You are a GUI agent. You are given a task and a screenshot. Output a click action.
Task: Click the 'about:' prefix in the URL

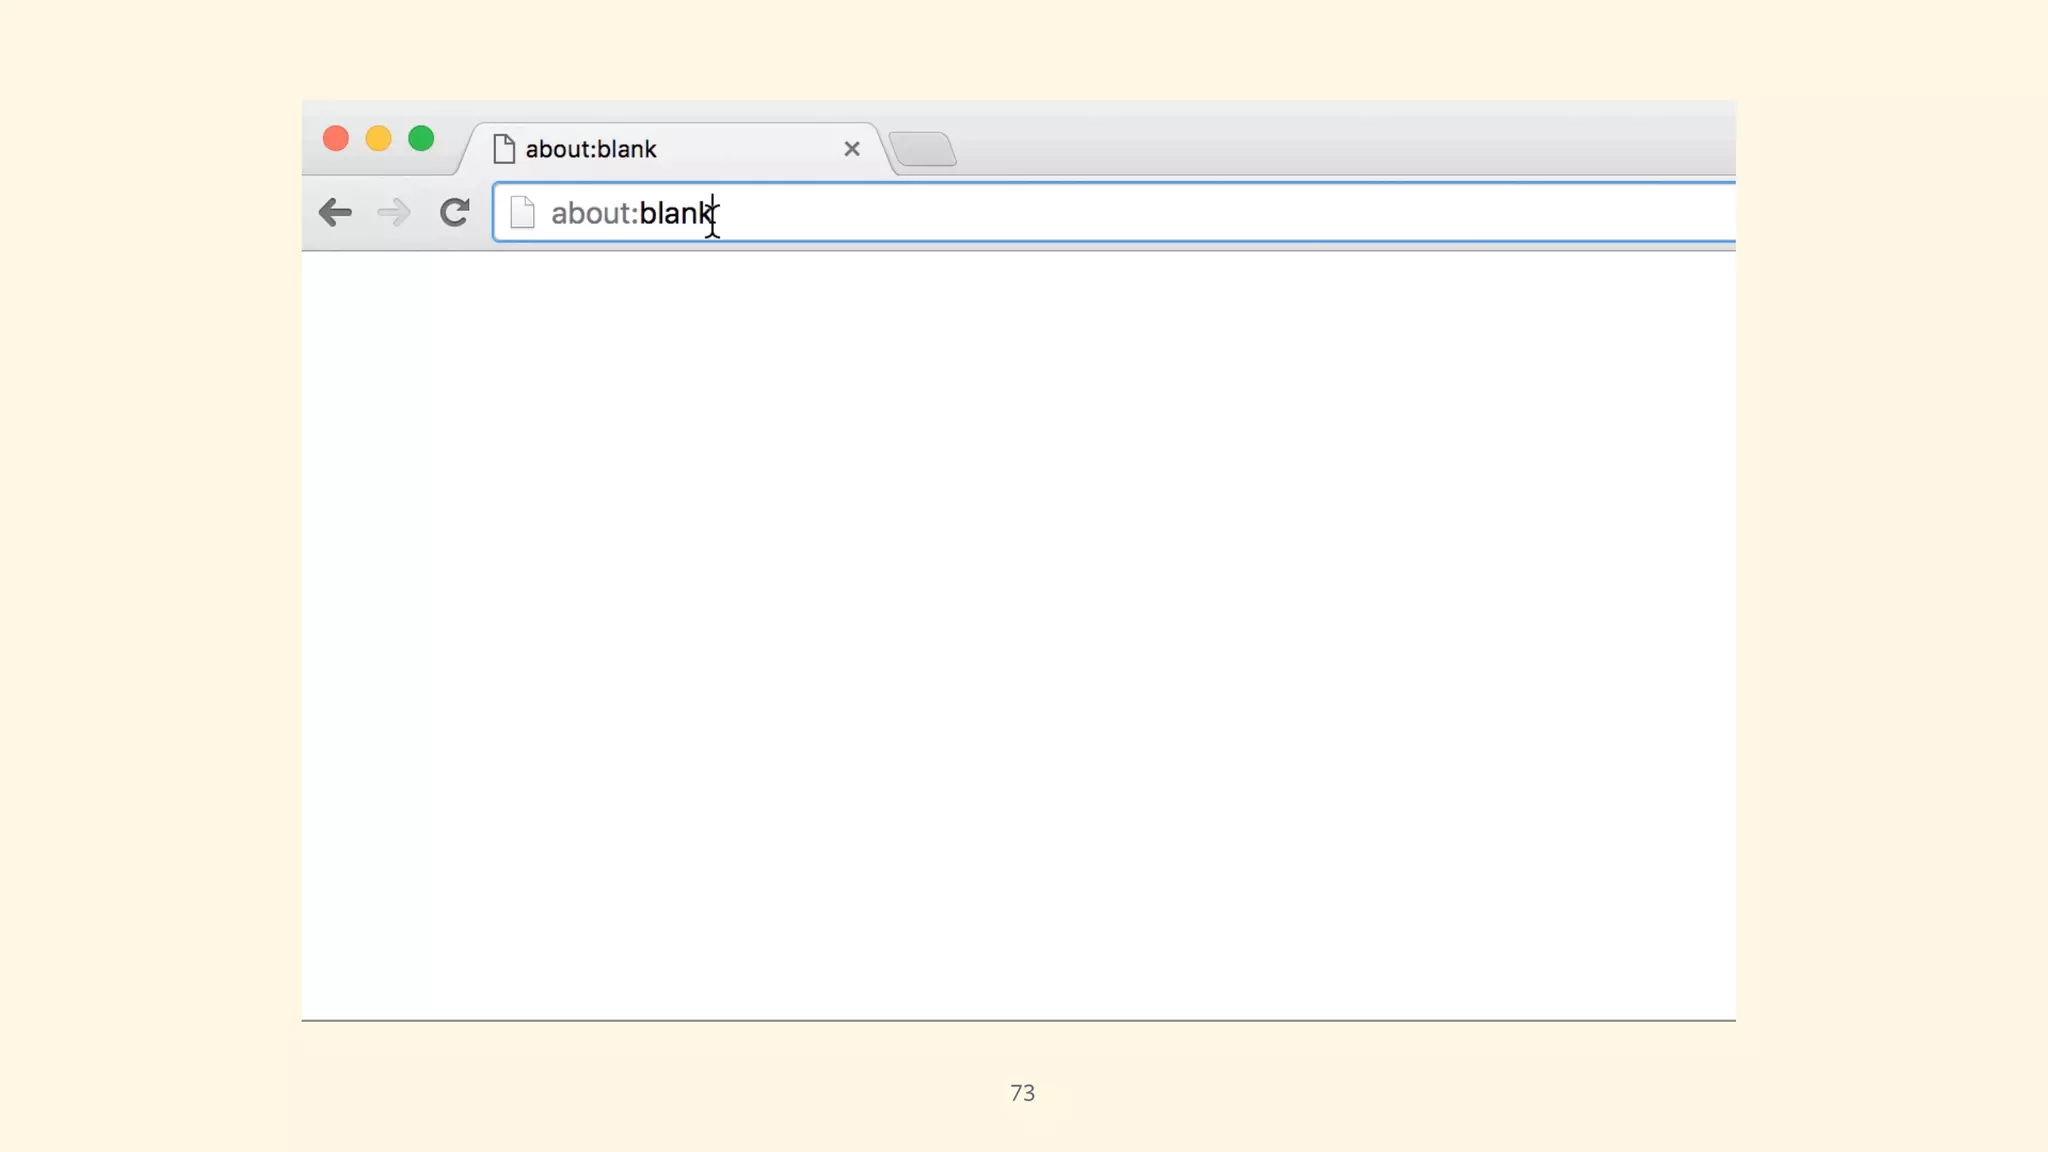pos(594,213)
